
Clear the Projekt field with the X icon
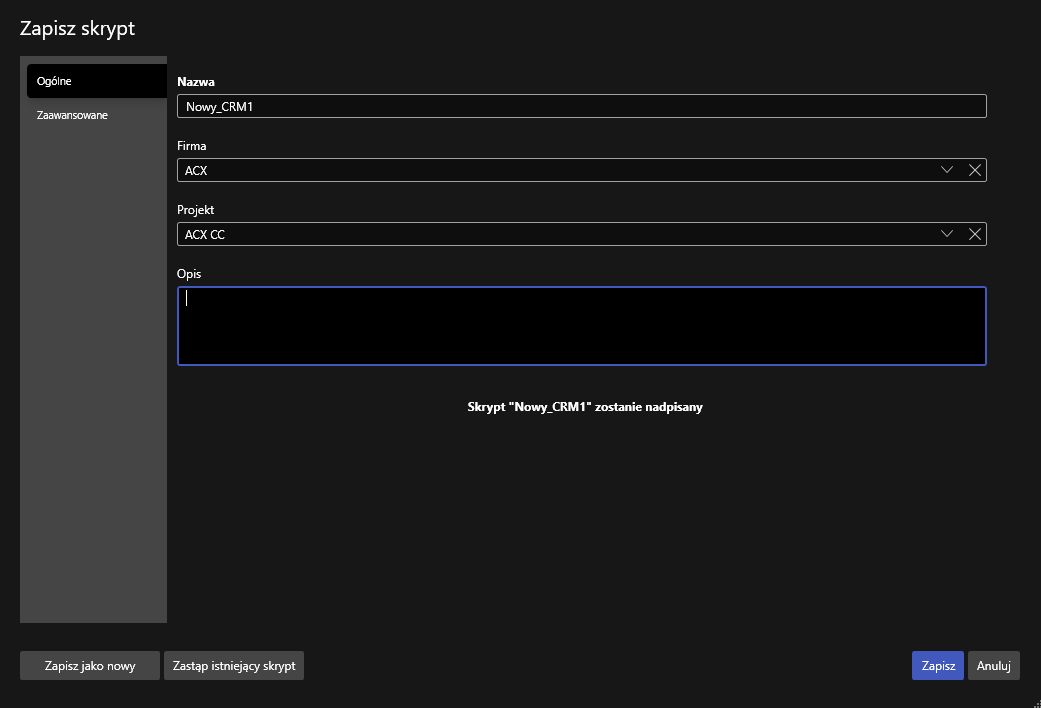point(975,234)
